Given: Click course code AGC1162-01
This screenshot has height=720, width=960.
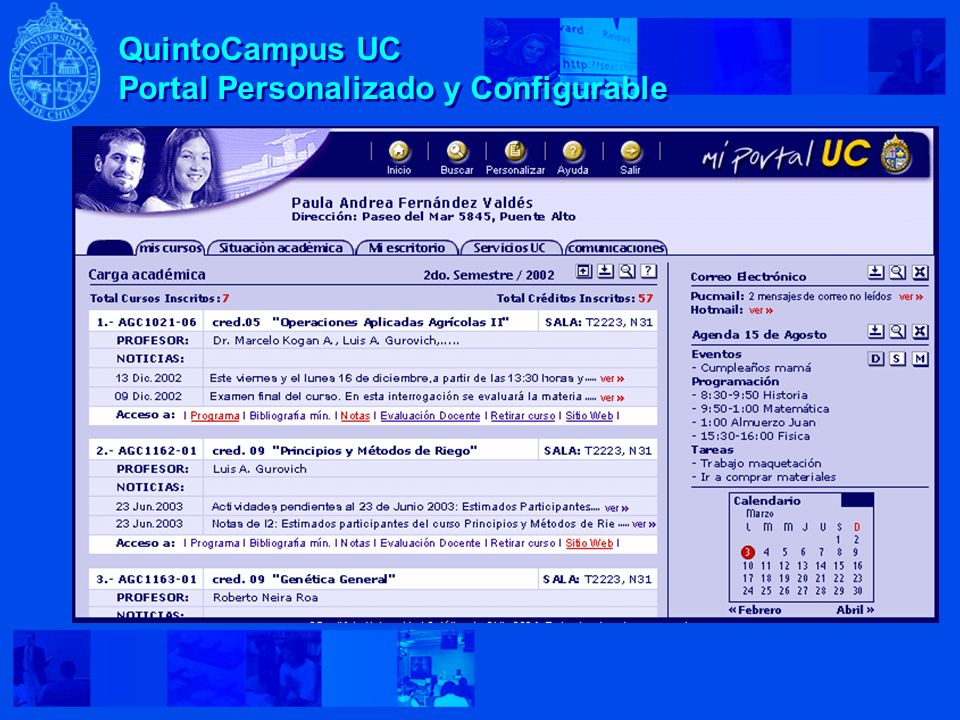Looking at the screenshot, I should (157, 451).
